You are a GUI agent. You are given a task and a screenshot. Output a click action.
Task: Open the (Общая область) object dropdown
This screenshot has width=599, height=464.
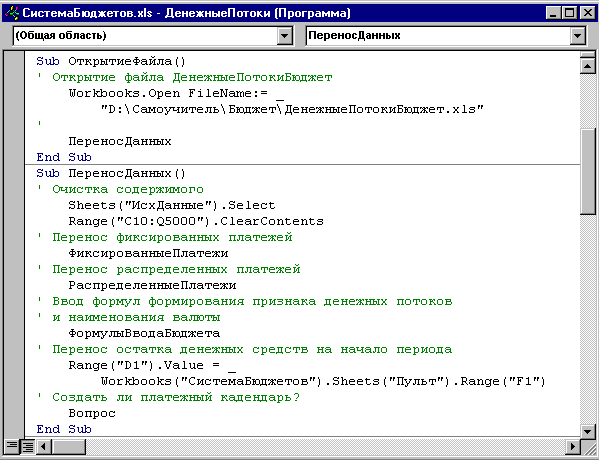pyautogui.click(x=285, y=36)
